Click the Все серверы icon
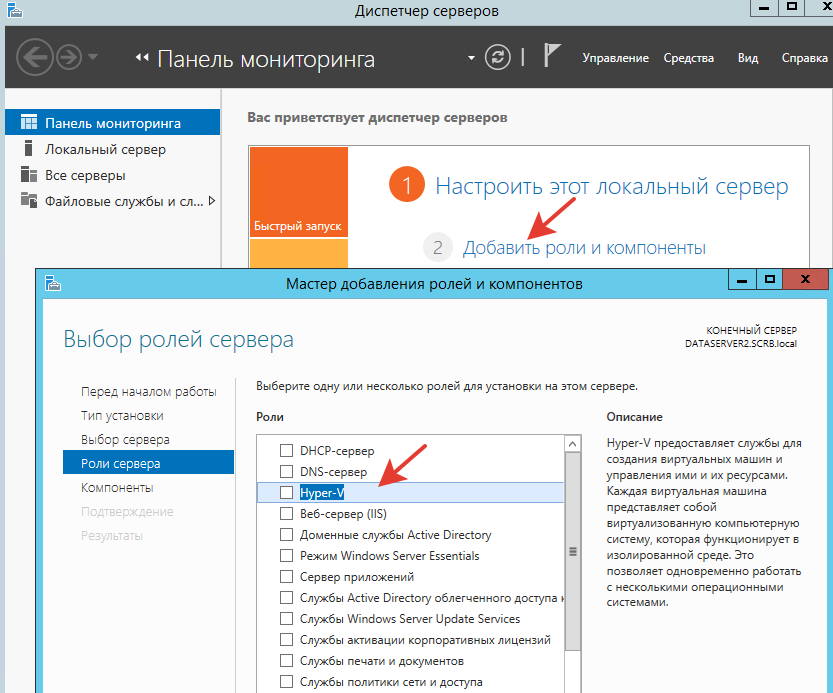 click(x=29, y=174)
